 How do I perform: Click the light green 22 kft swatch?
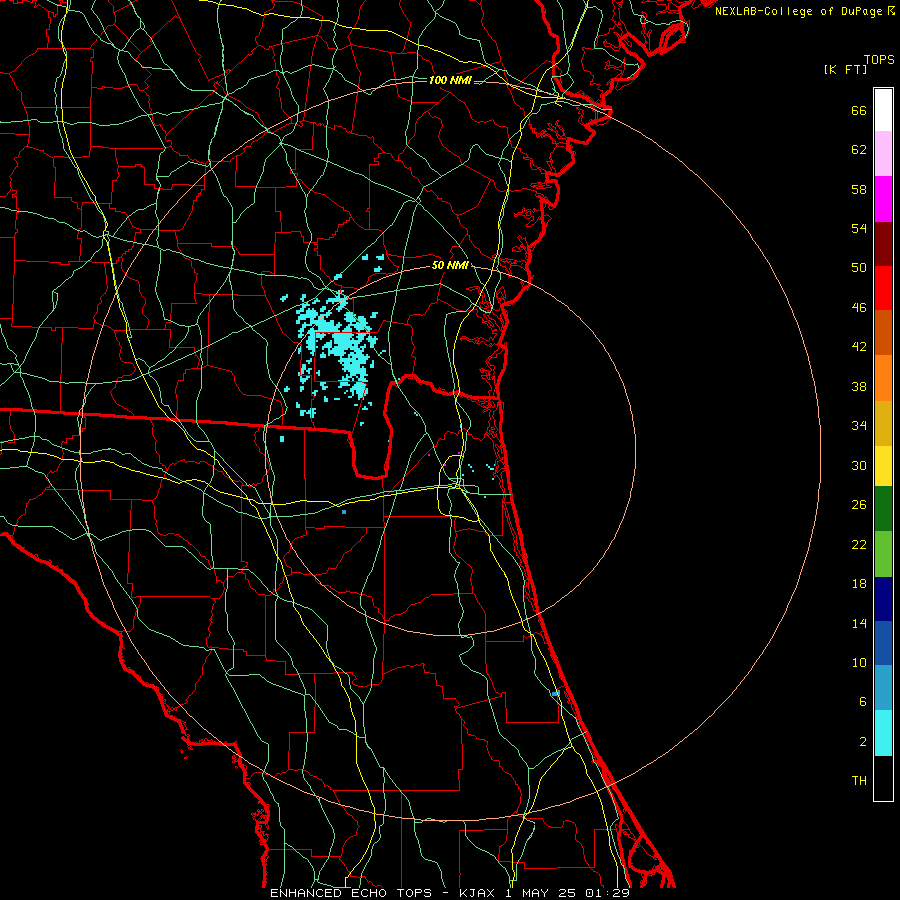[x=883, y=554]
